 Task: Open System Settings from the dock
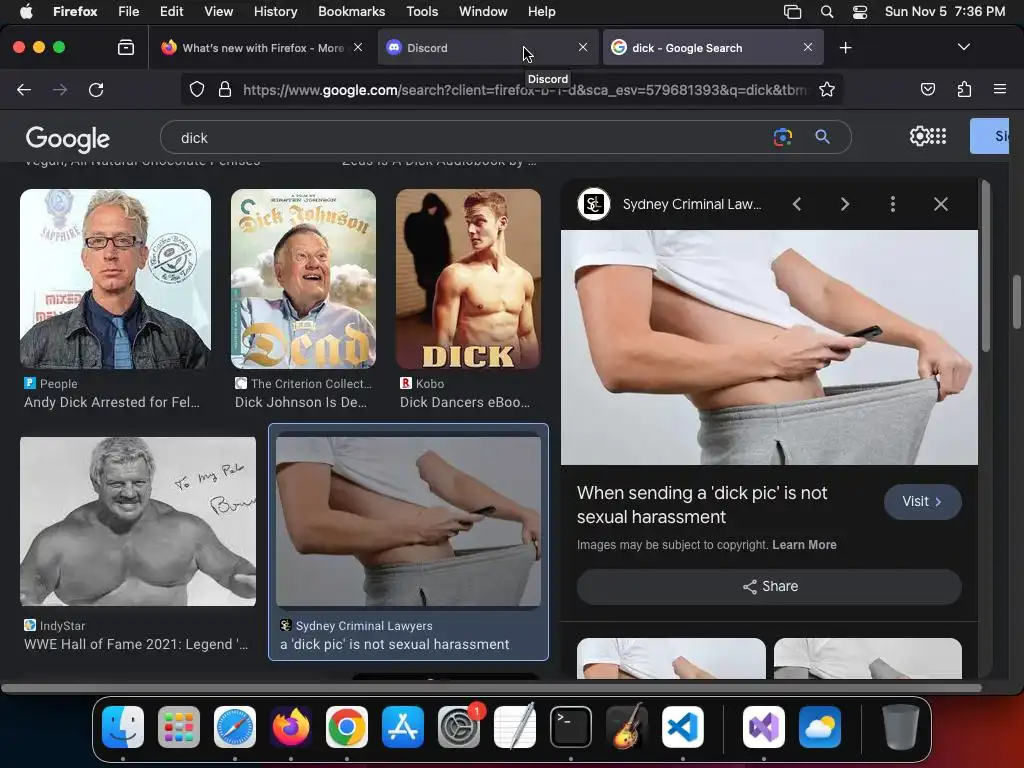458,727
